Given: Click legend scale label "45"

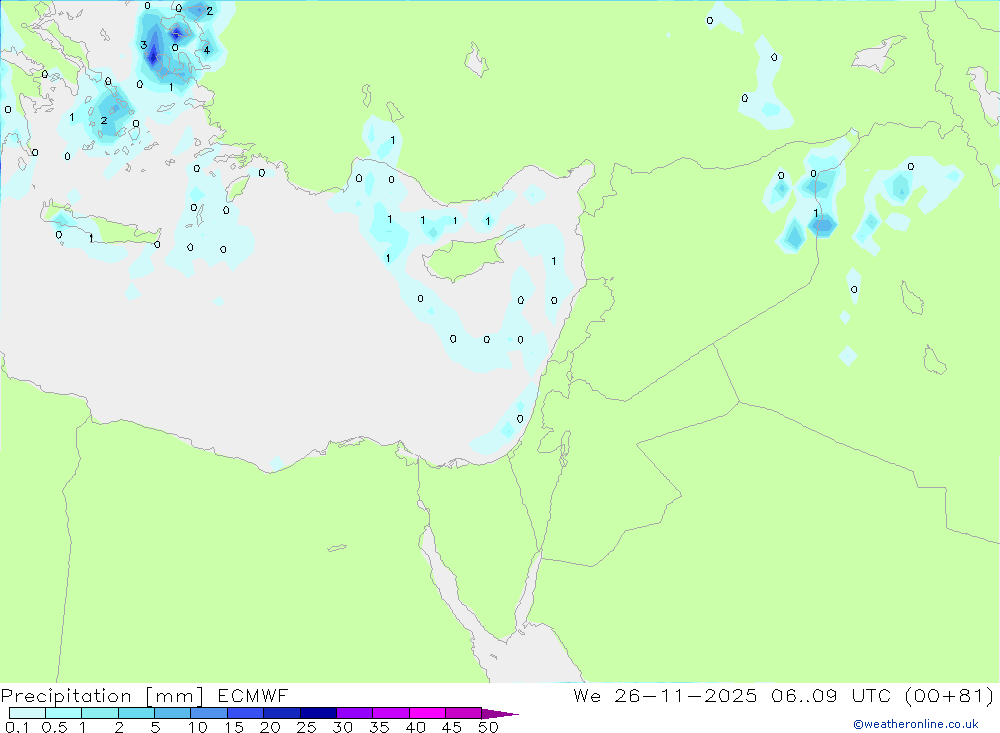Looking at the screenshot, I should pos(452,727).
